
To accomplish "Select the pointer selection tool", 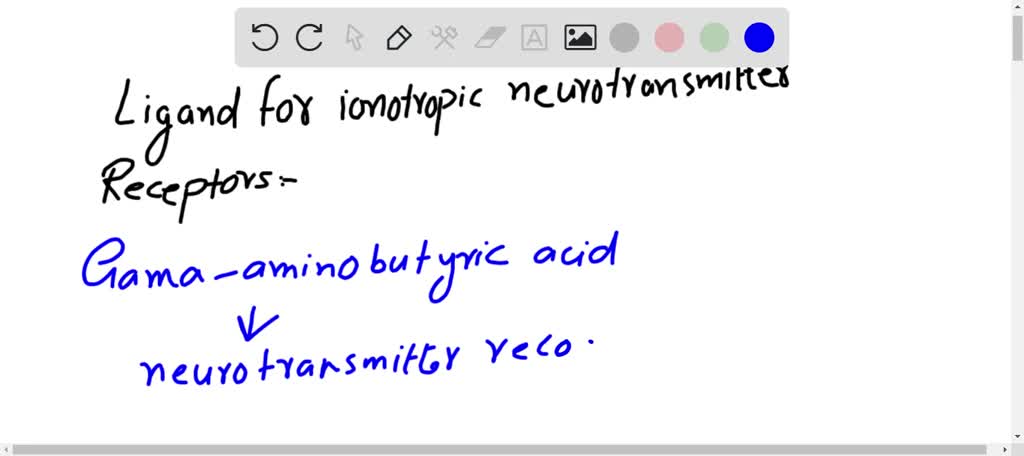I will click(x=354, y=38).
